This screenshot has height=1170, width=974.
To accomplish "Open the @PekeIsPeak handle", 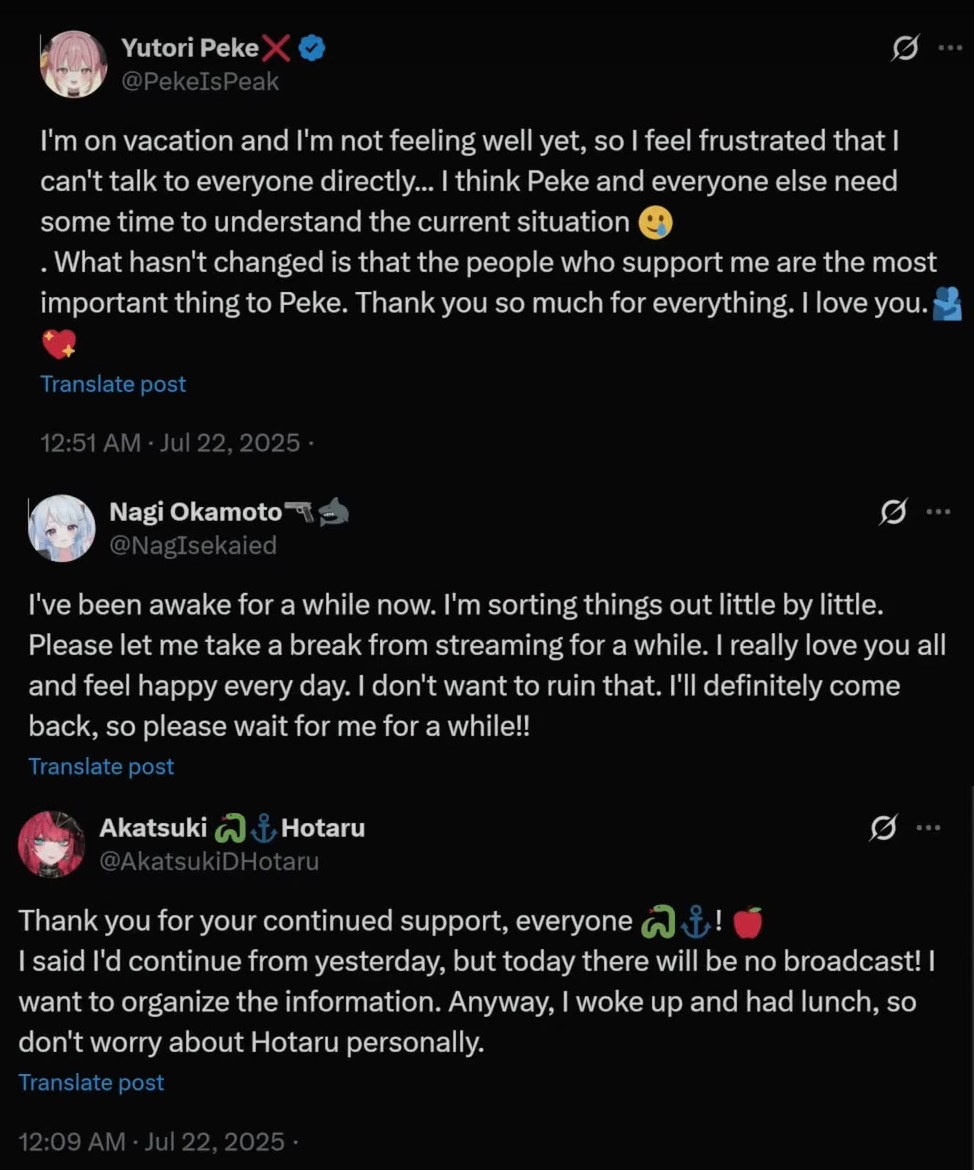I will tap(200, 81).
